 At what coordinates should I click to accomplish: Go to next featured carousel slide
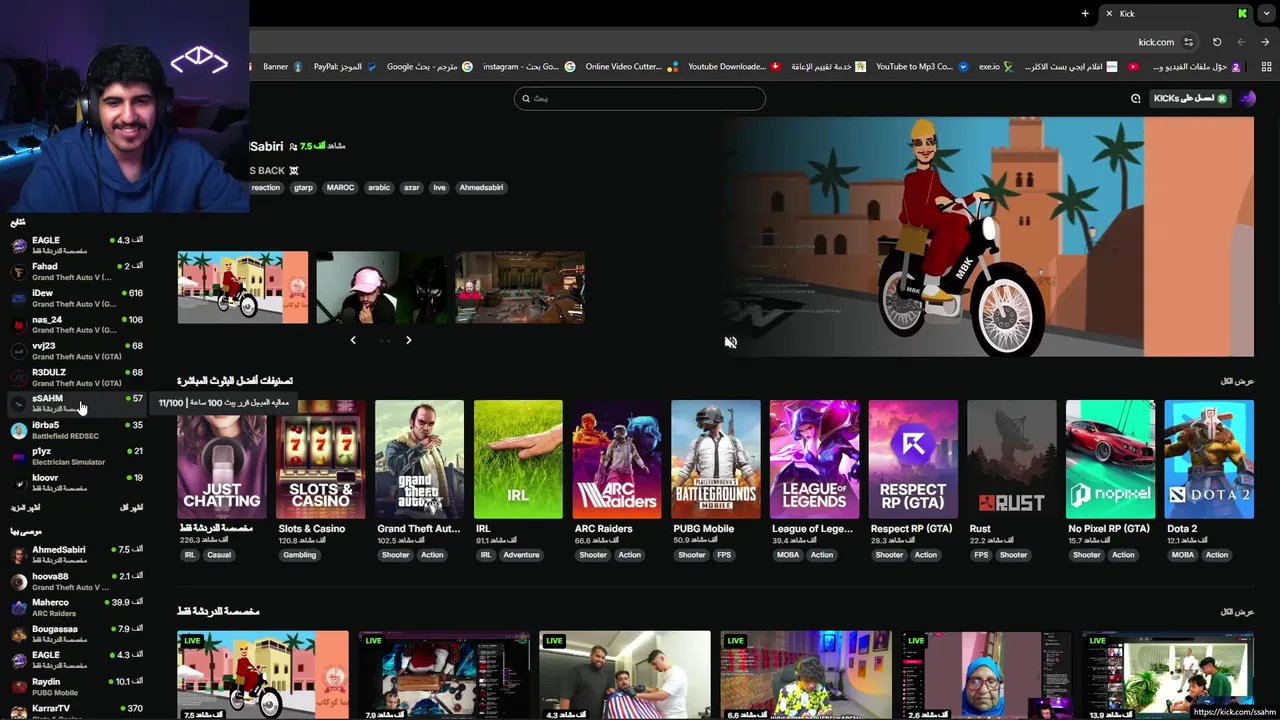pyautogui.click(x=408, y=340)
